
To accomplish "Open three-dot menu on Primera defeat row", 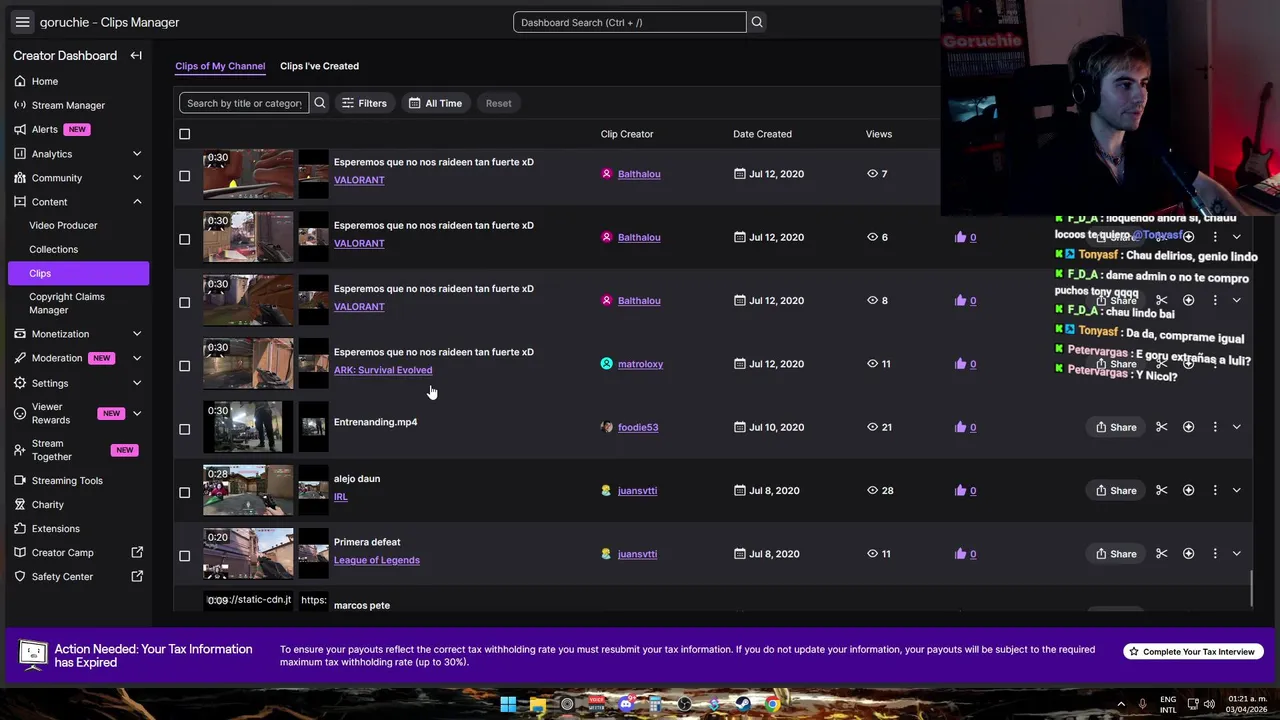I will [1215, 554].
